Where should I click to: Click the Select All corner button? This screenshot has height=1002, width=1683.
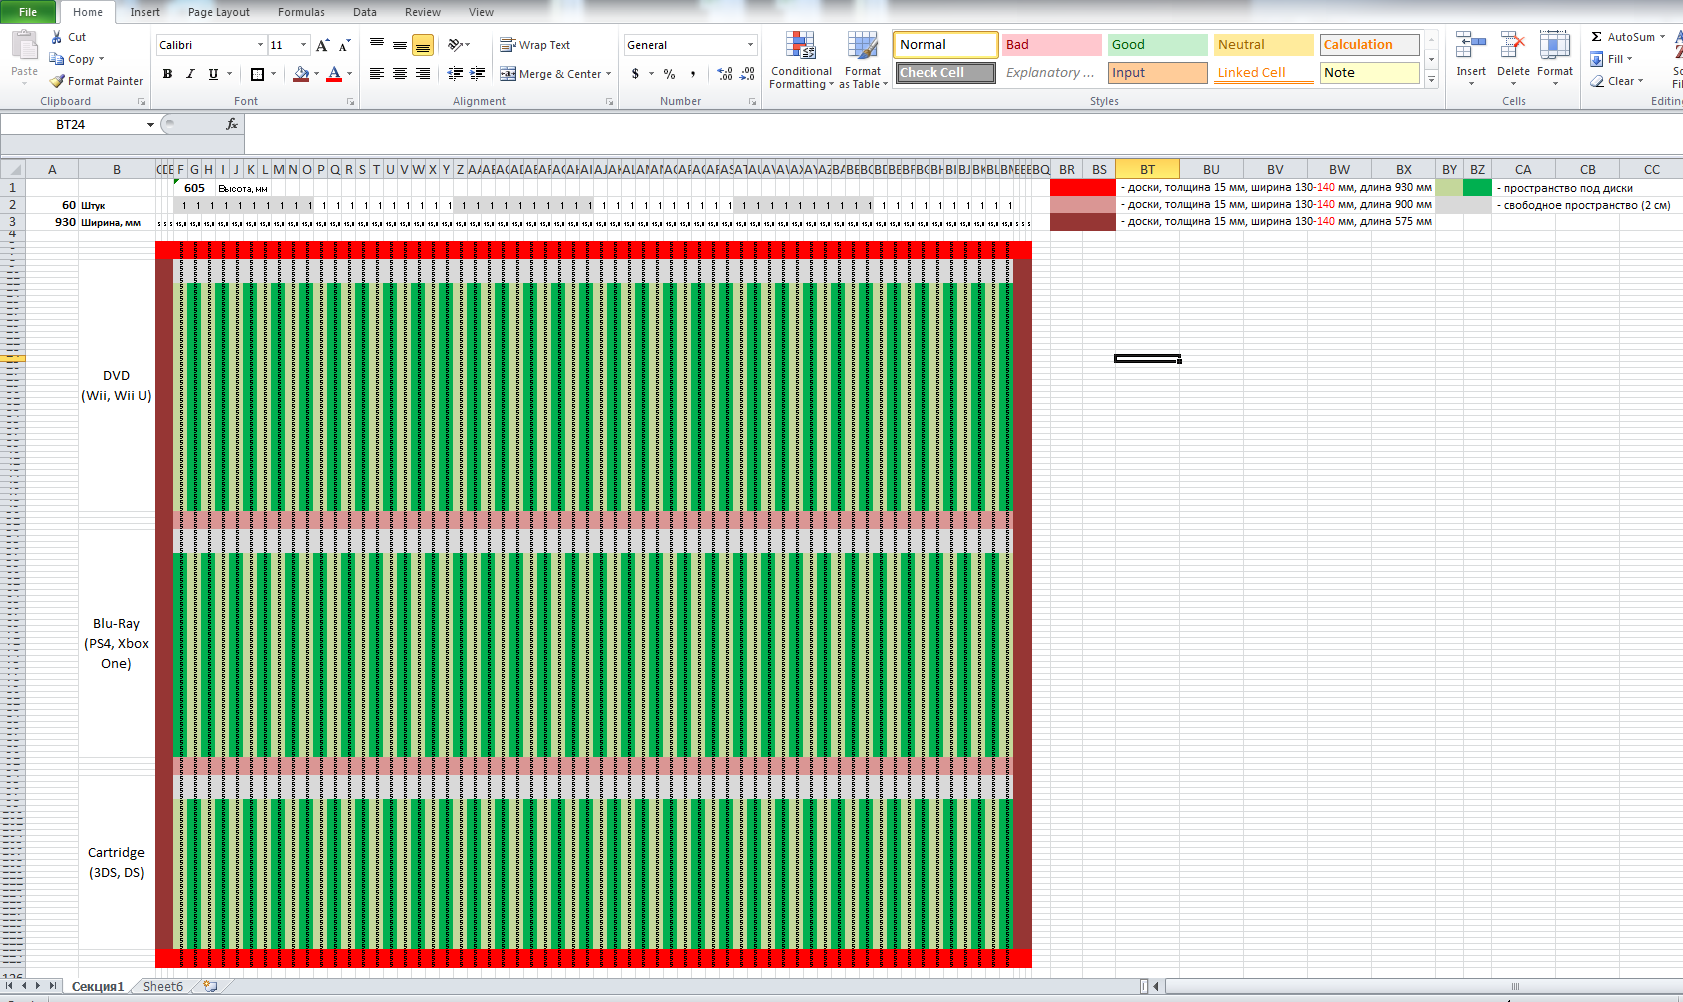click(12, 169)
